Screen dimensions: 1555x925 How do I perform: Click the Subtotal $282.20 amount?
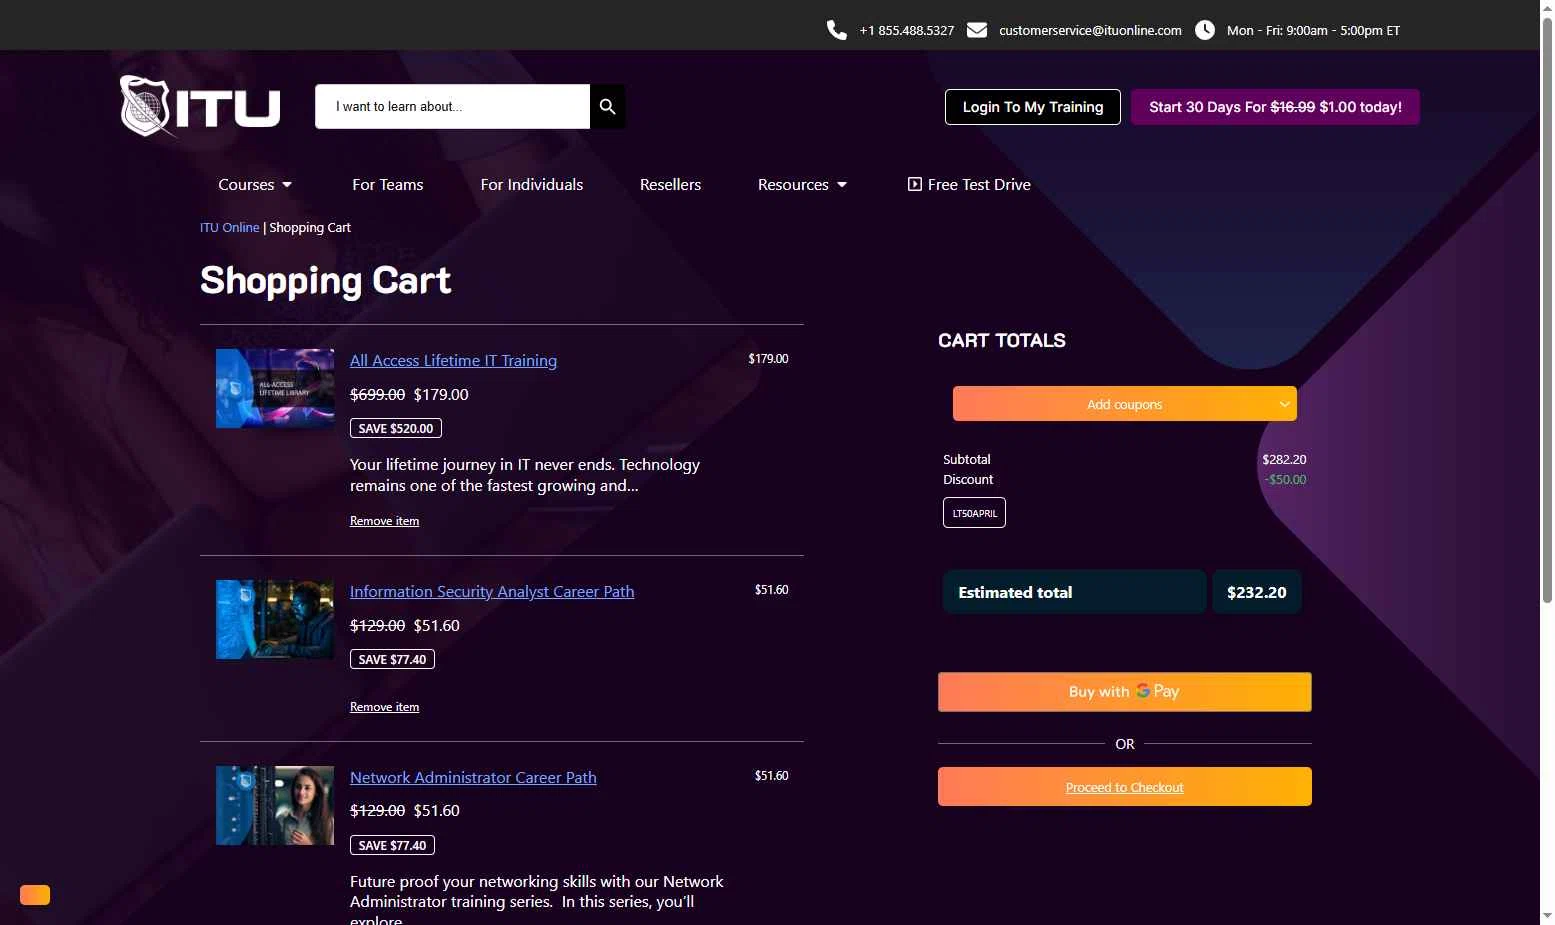(x=1284, y=459)
